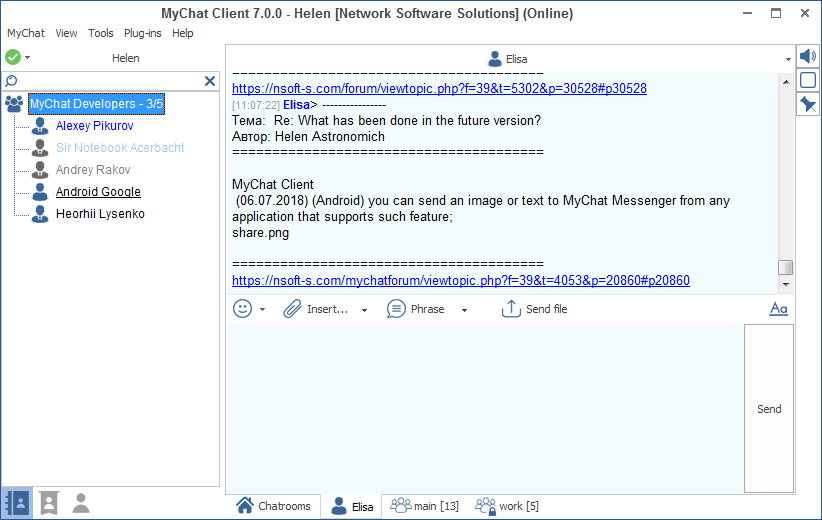Screen dimensions: 822x520
Task: Click the contact list book icon at bottom
Action: pos(17,503)
